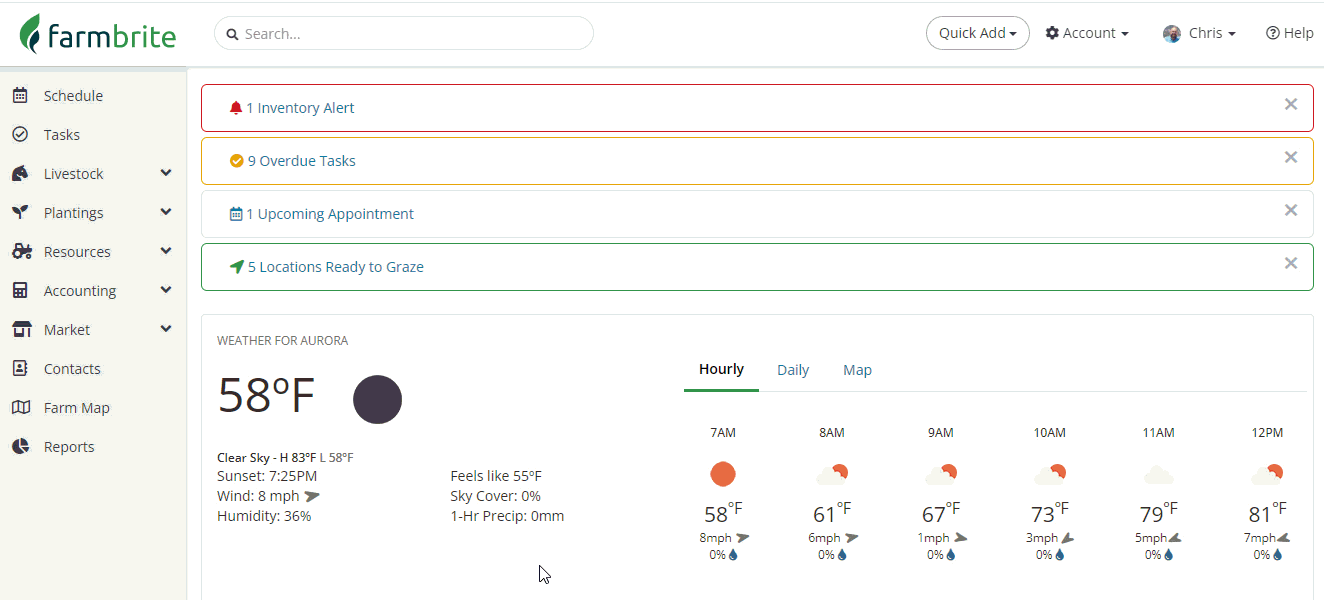Click the Tasks checkmark icon in sidebar
Screen dimensions: 1324x600
(20, 135)
